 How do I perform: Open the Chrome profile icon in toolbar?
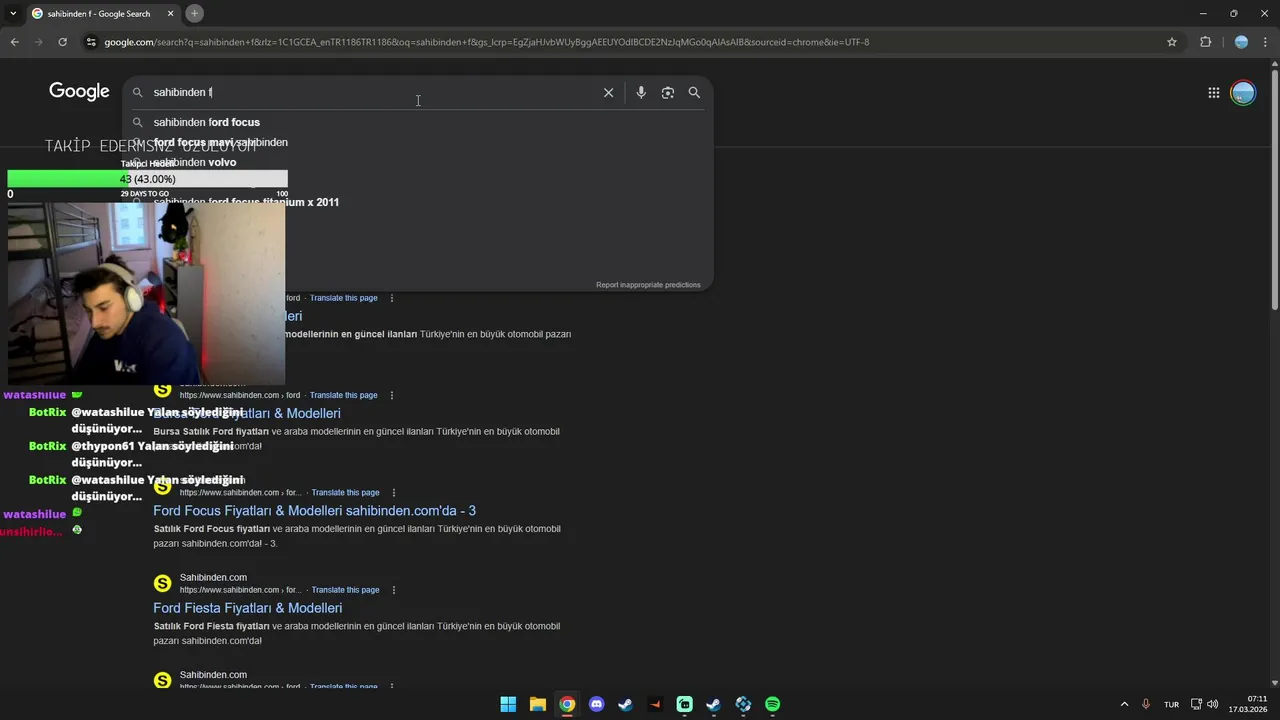tap(1241, 42)
